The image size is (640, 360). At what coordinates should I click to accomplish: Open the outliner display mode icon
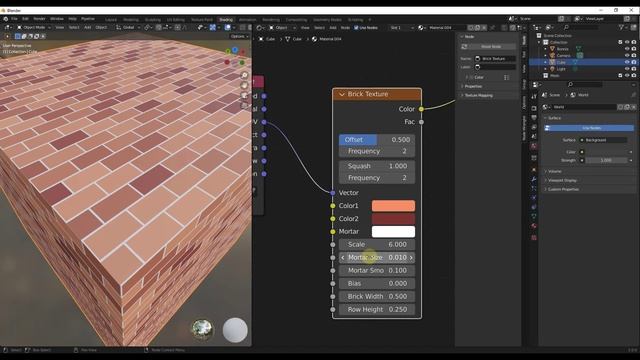click(549, 28)
